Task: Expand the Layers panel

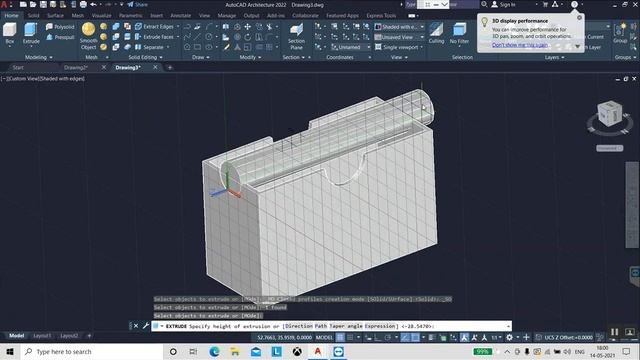Action: click(554, 57)
